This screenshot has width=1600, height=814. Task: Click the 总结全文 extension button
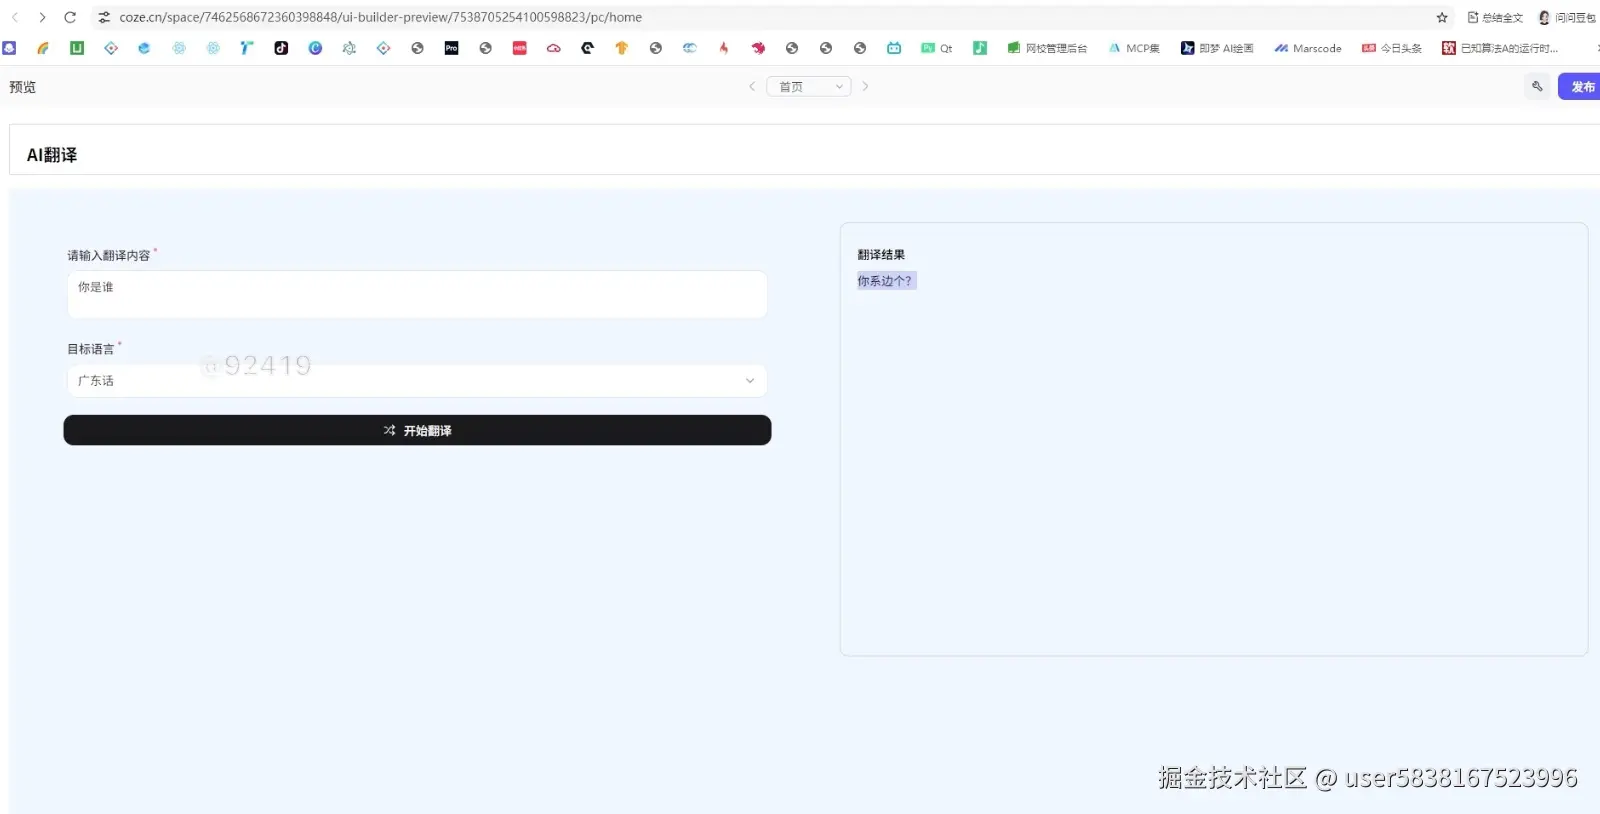(1495, 17)
